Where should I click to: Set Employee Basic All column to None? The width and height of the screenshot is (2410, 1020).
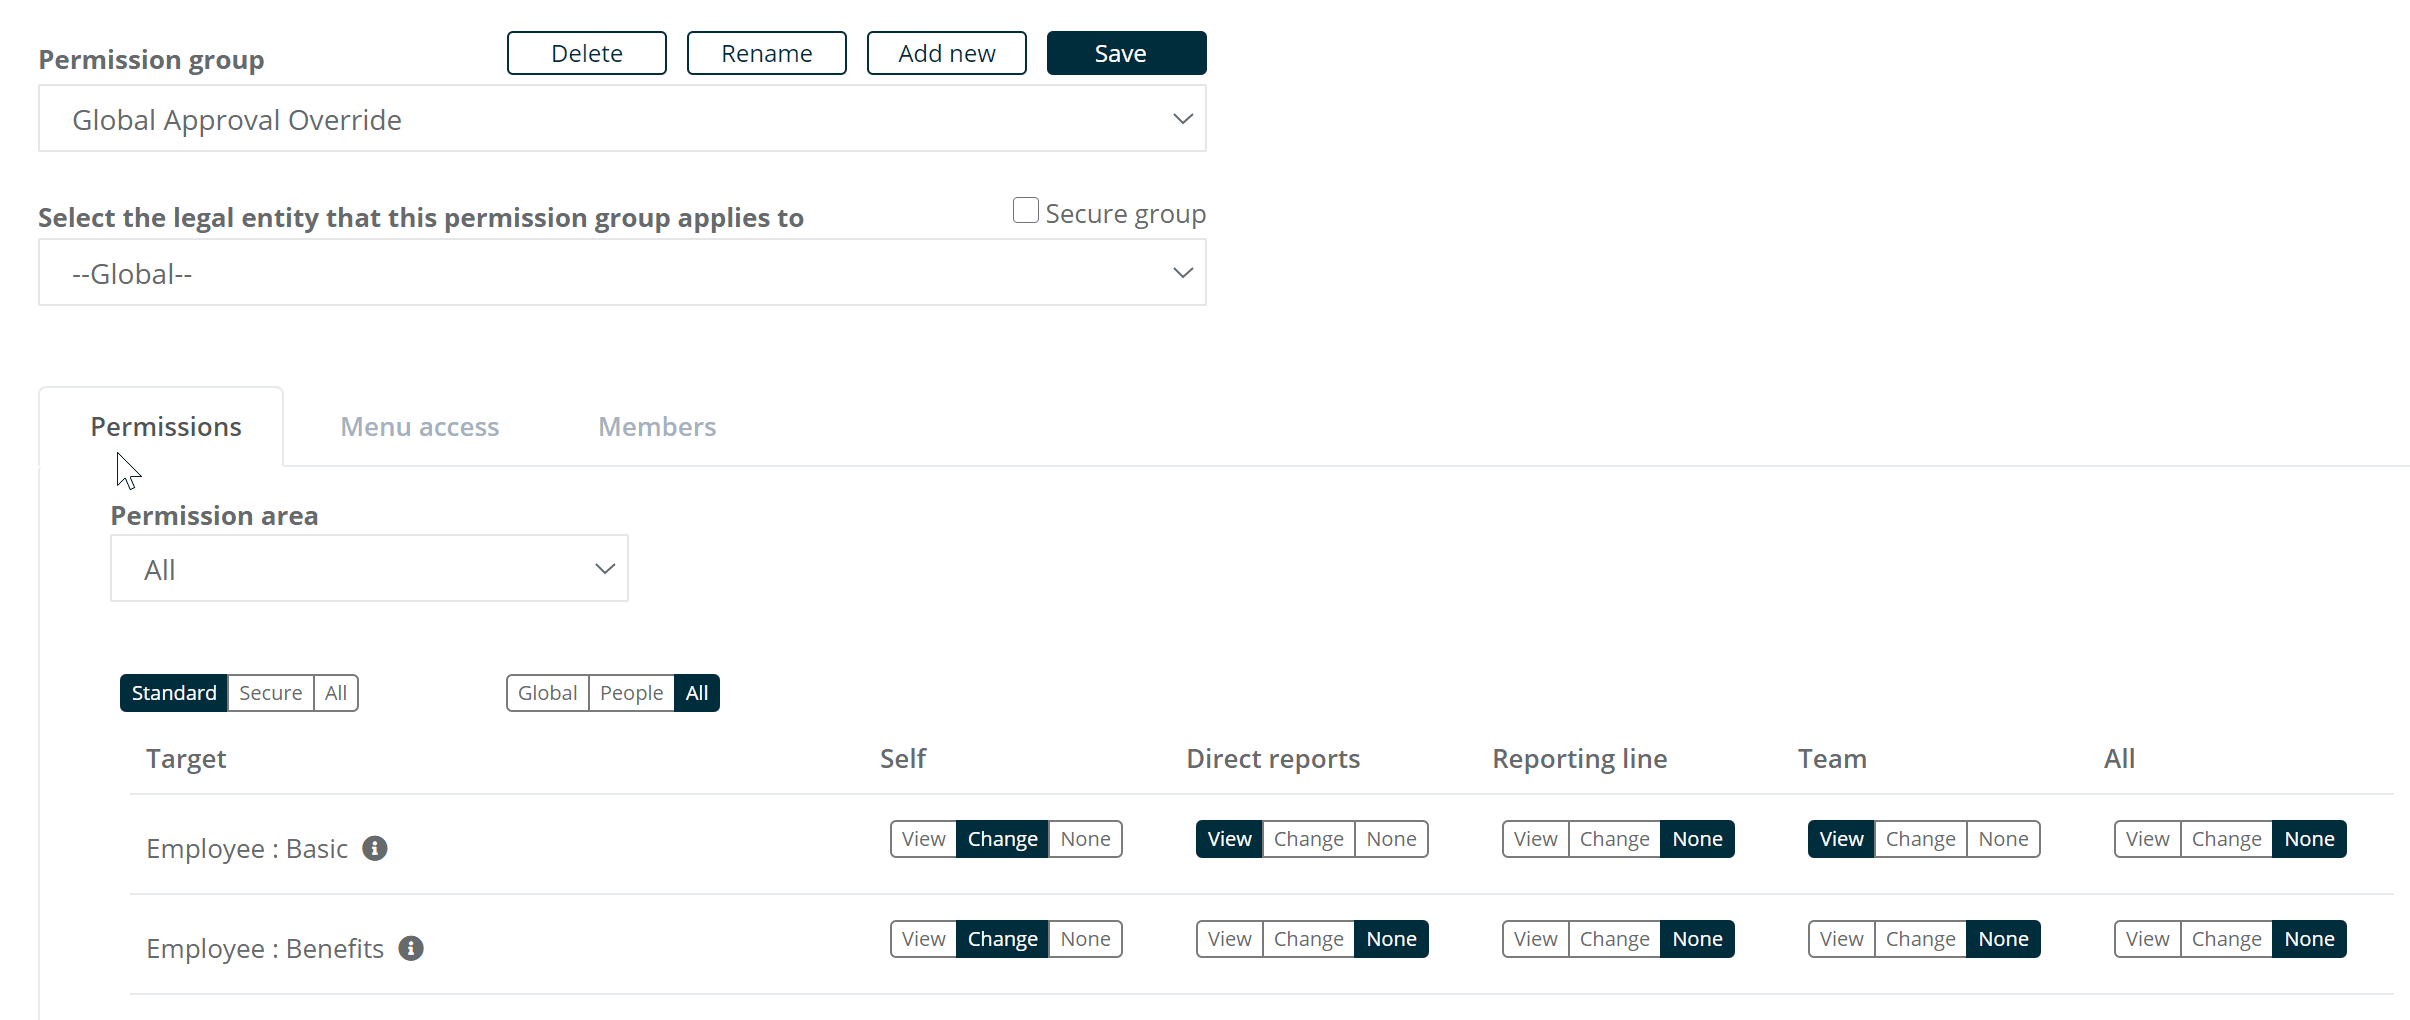pos(2309,839)
